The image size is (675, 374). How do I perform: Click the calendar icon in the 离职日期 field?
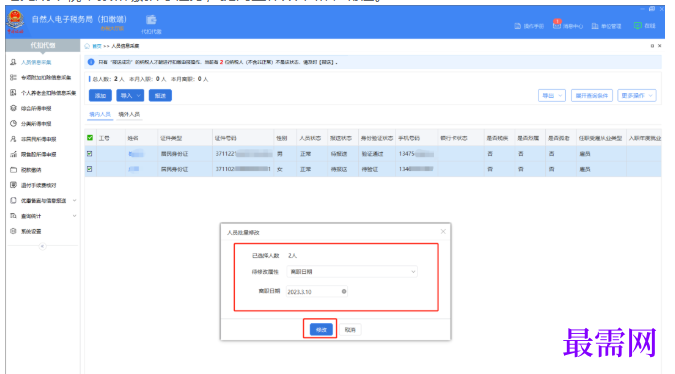[344, 291]
